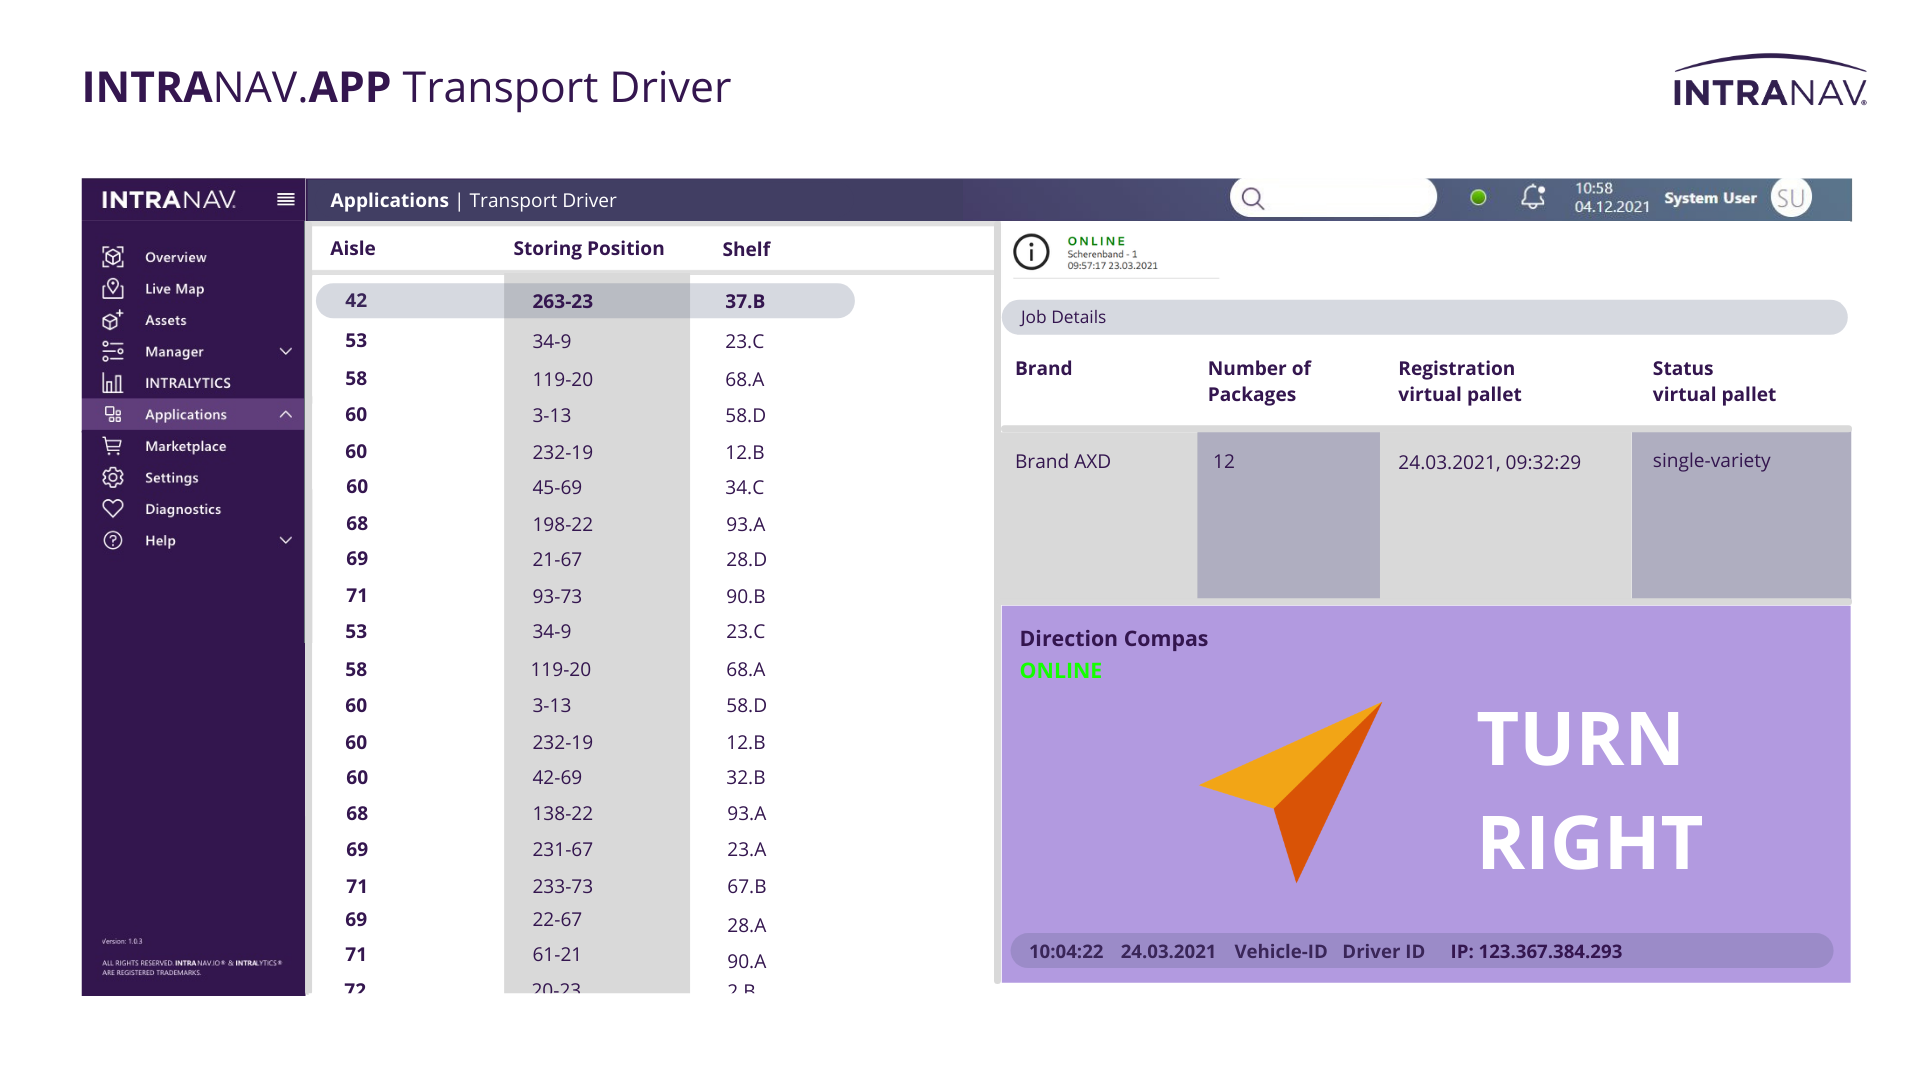Open Settings gear icon
Image resolution: width=1920 pixels, height=1080 pixels.
point(113,477)
